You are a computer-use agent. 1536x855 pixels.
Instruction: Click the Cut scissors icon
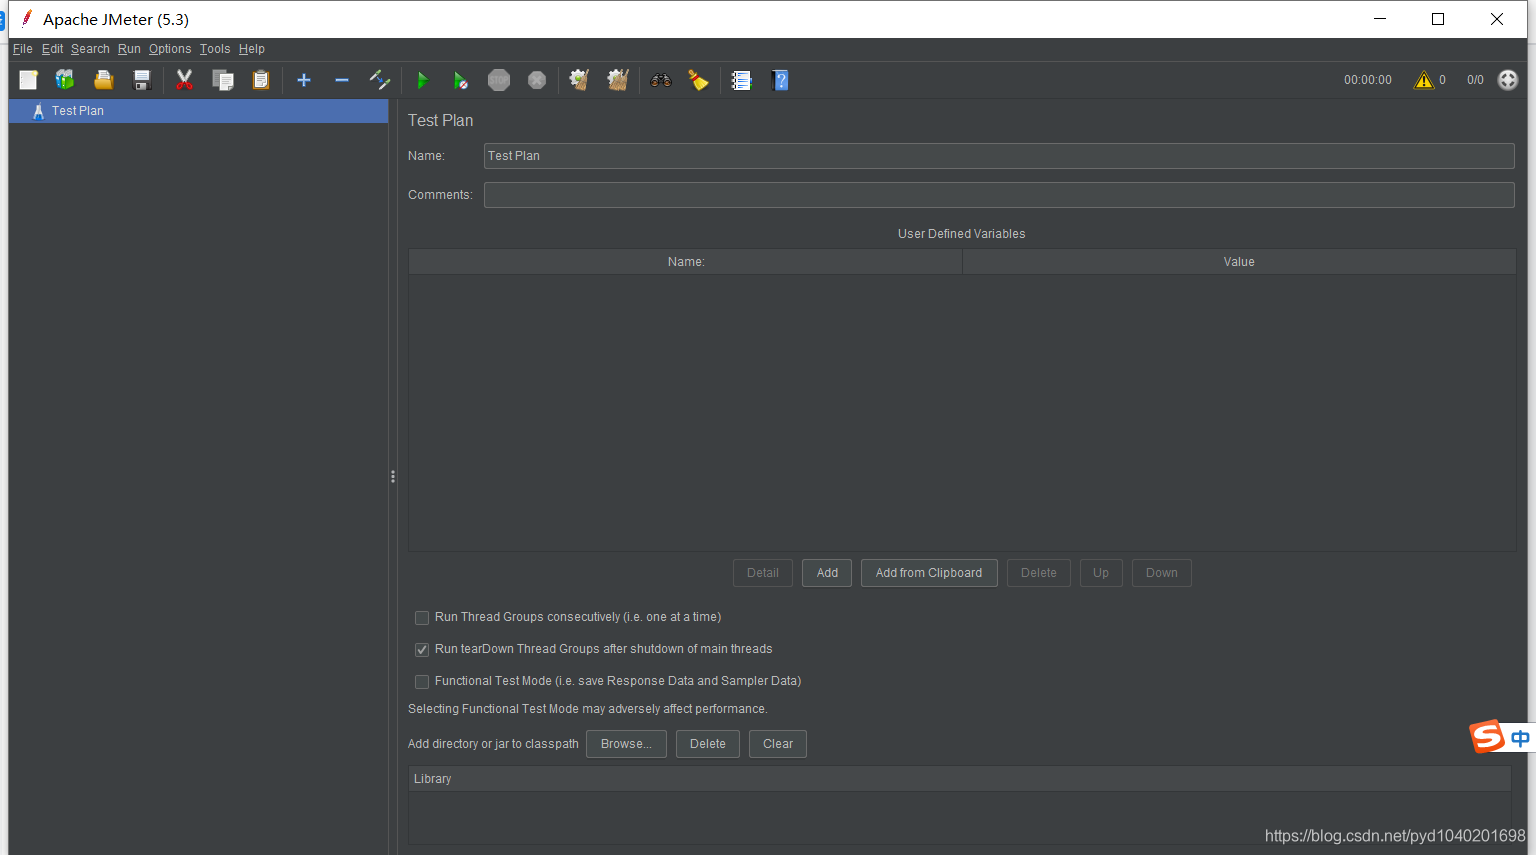(184, 80)
